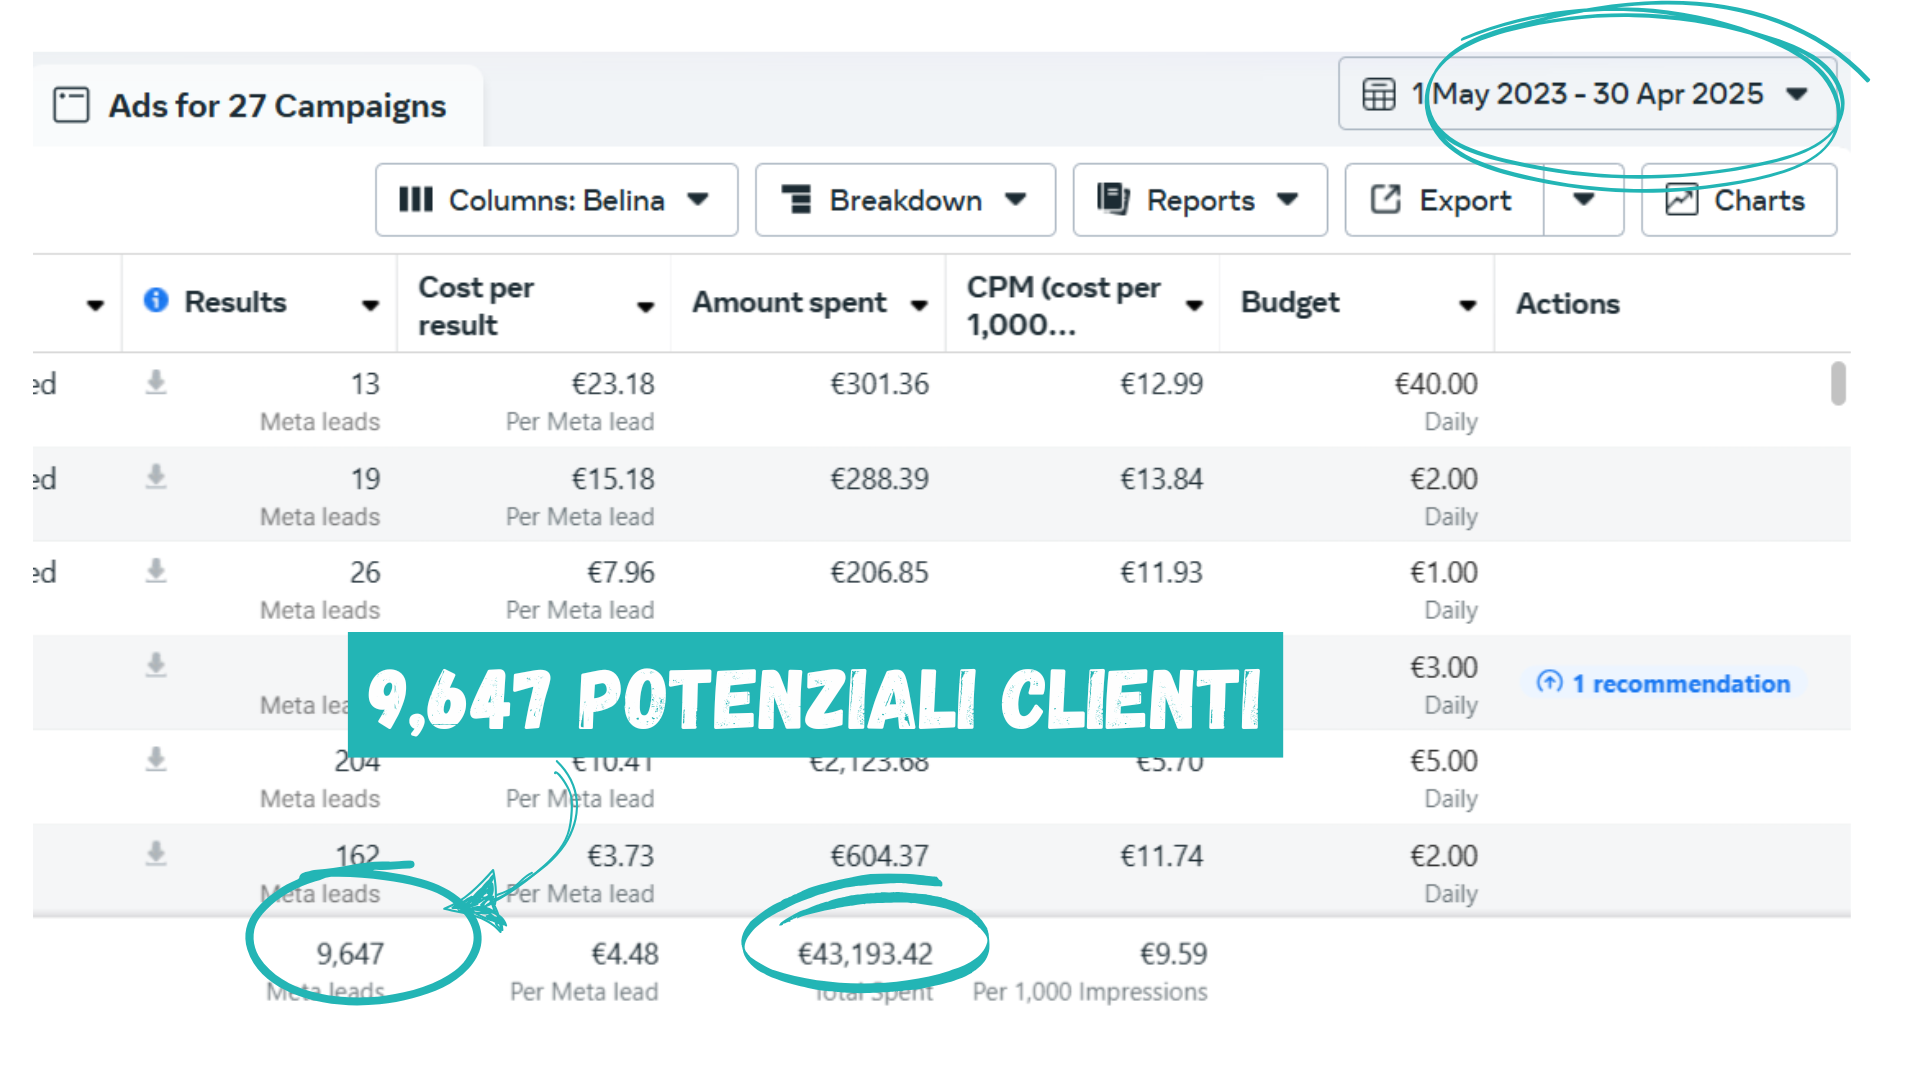The width and height of the screenshot is (1920, 1080).
Task: Click the recommendation up-arrow icon
Action: pyautogui.click(x=1549, y=682)
